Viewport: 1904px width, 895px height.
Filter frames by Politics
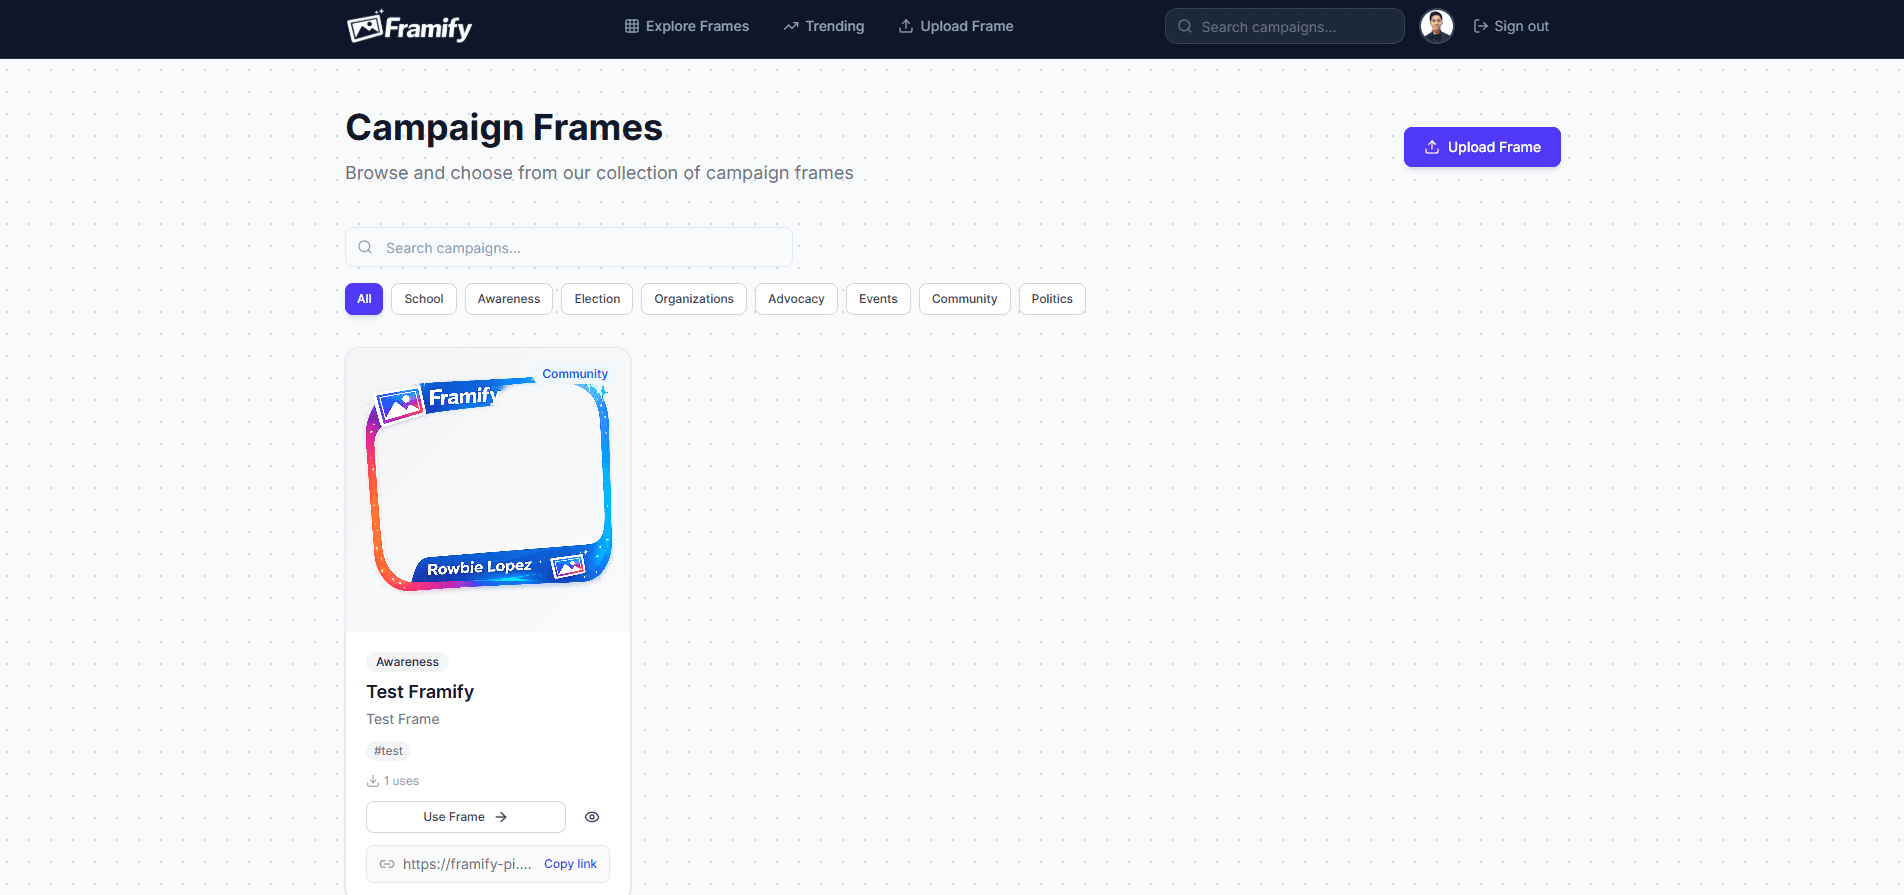[x=1052, y=299]
